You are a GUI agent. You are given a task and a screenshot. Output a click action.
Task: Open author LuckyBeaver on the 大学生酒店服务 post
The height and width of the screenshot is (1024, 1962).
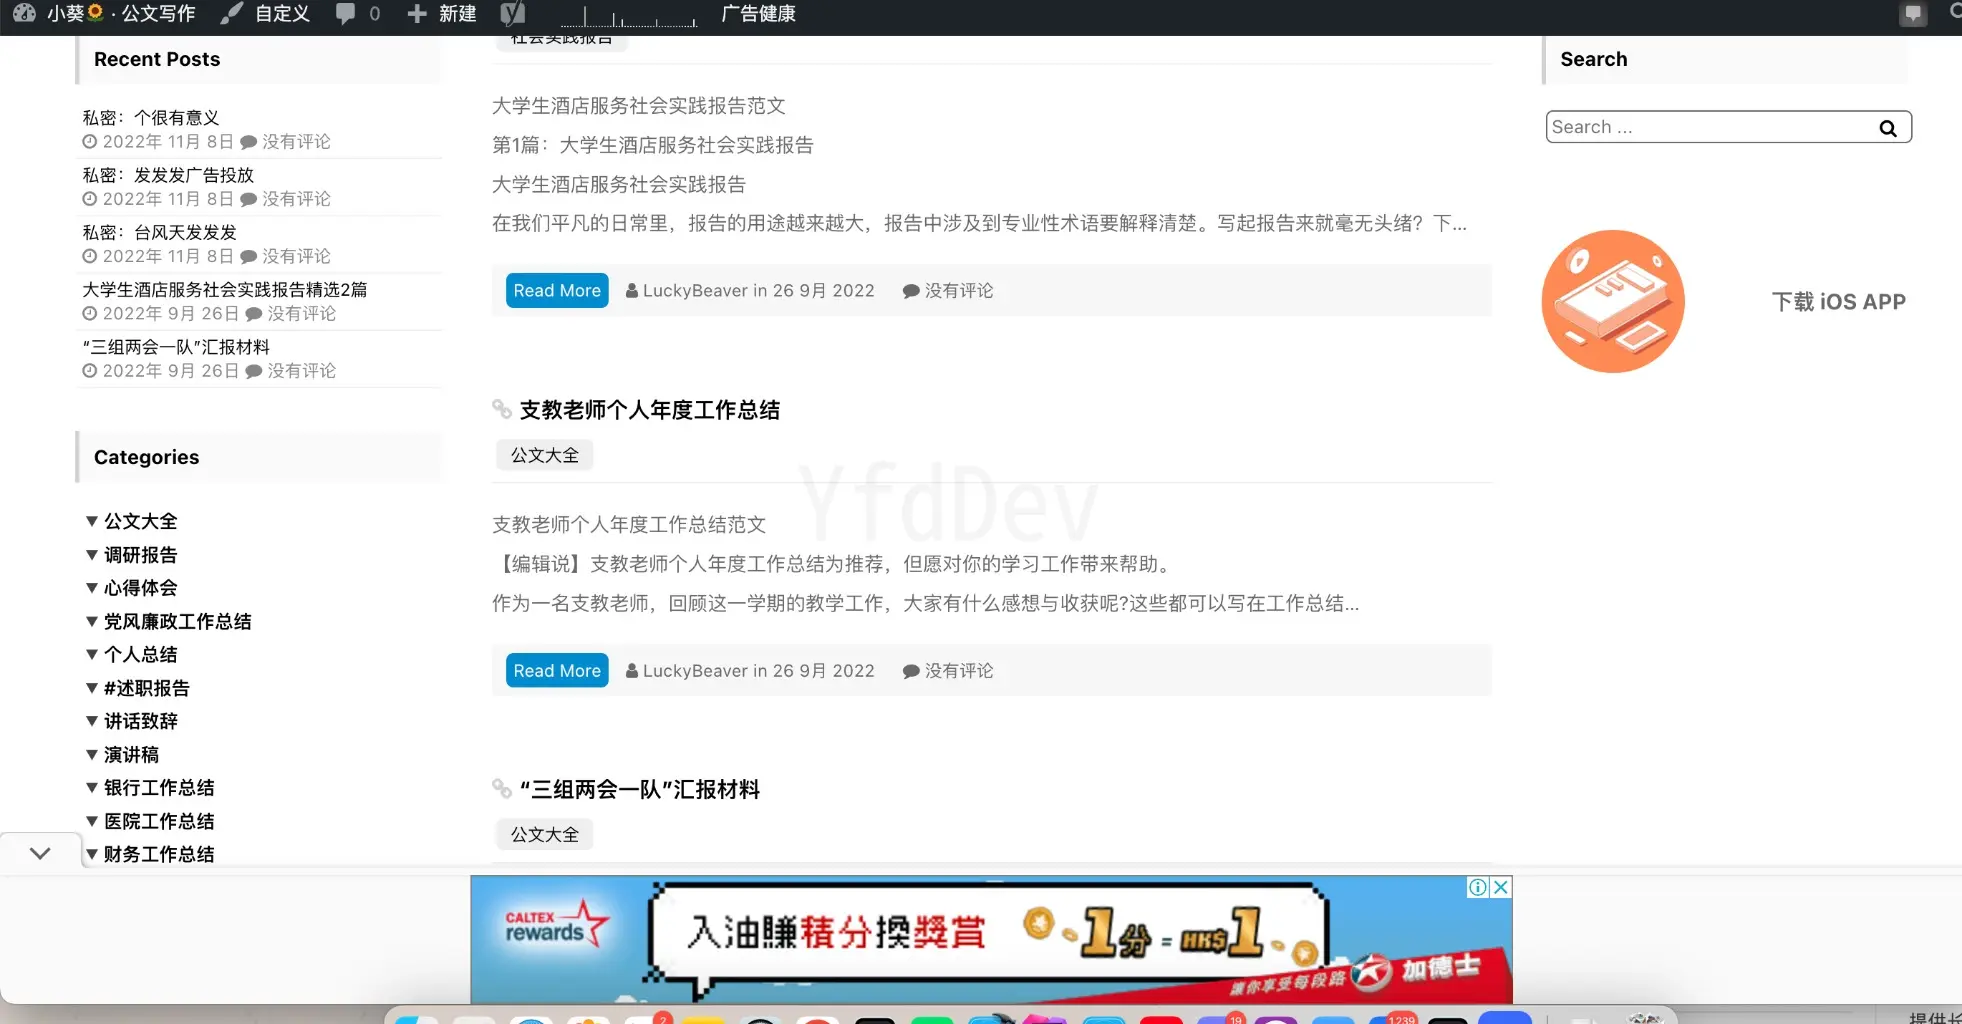[x=695, y=290]
